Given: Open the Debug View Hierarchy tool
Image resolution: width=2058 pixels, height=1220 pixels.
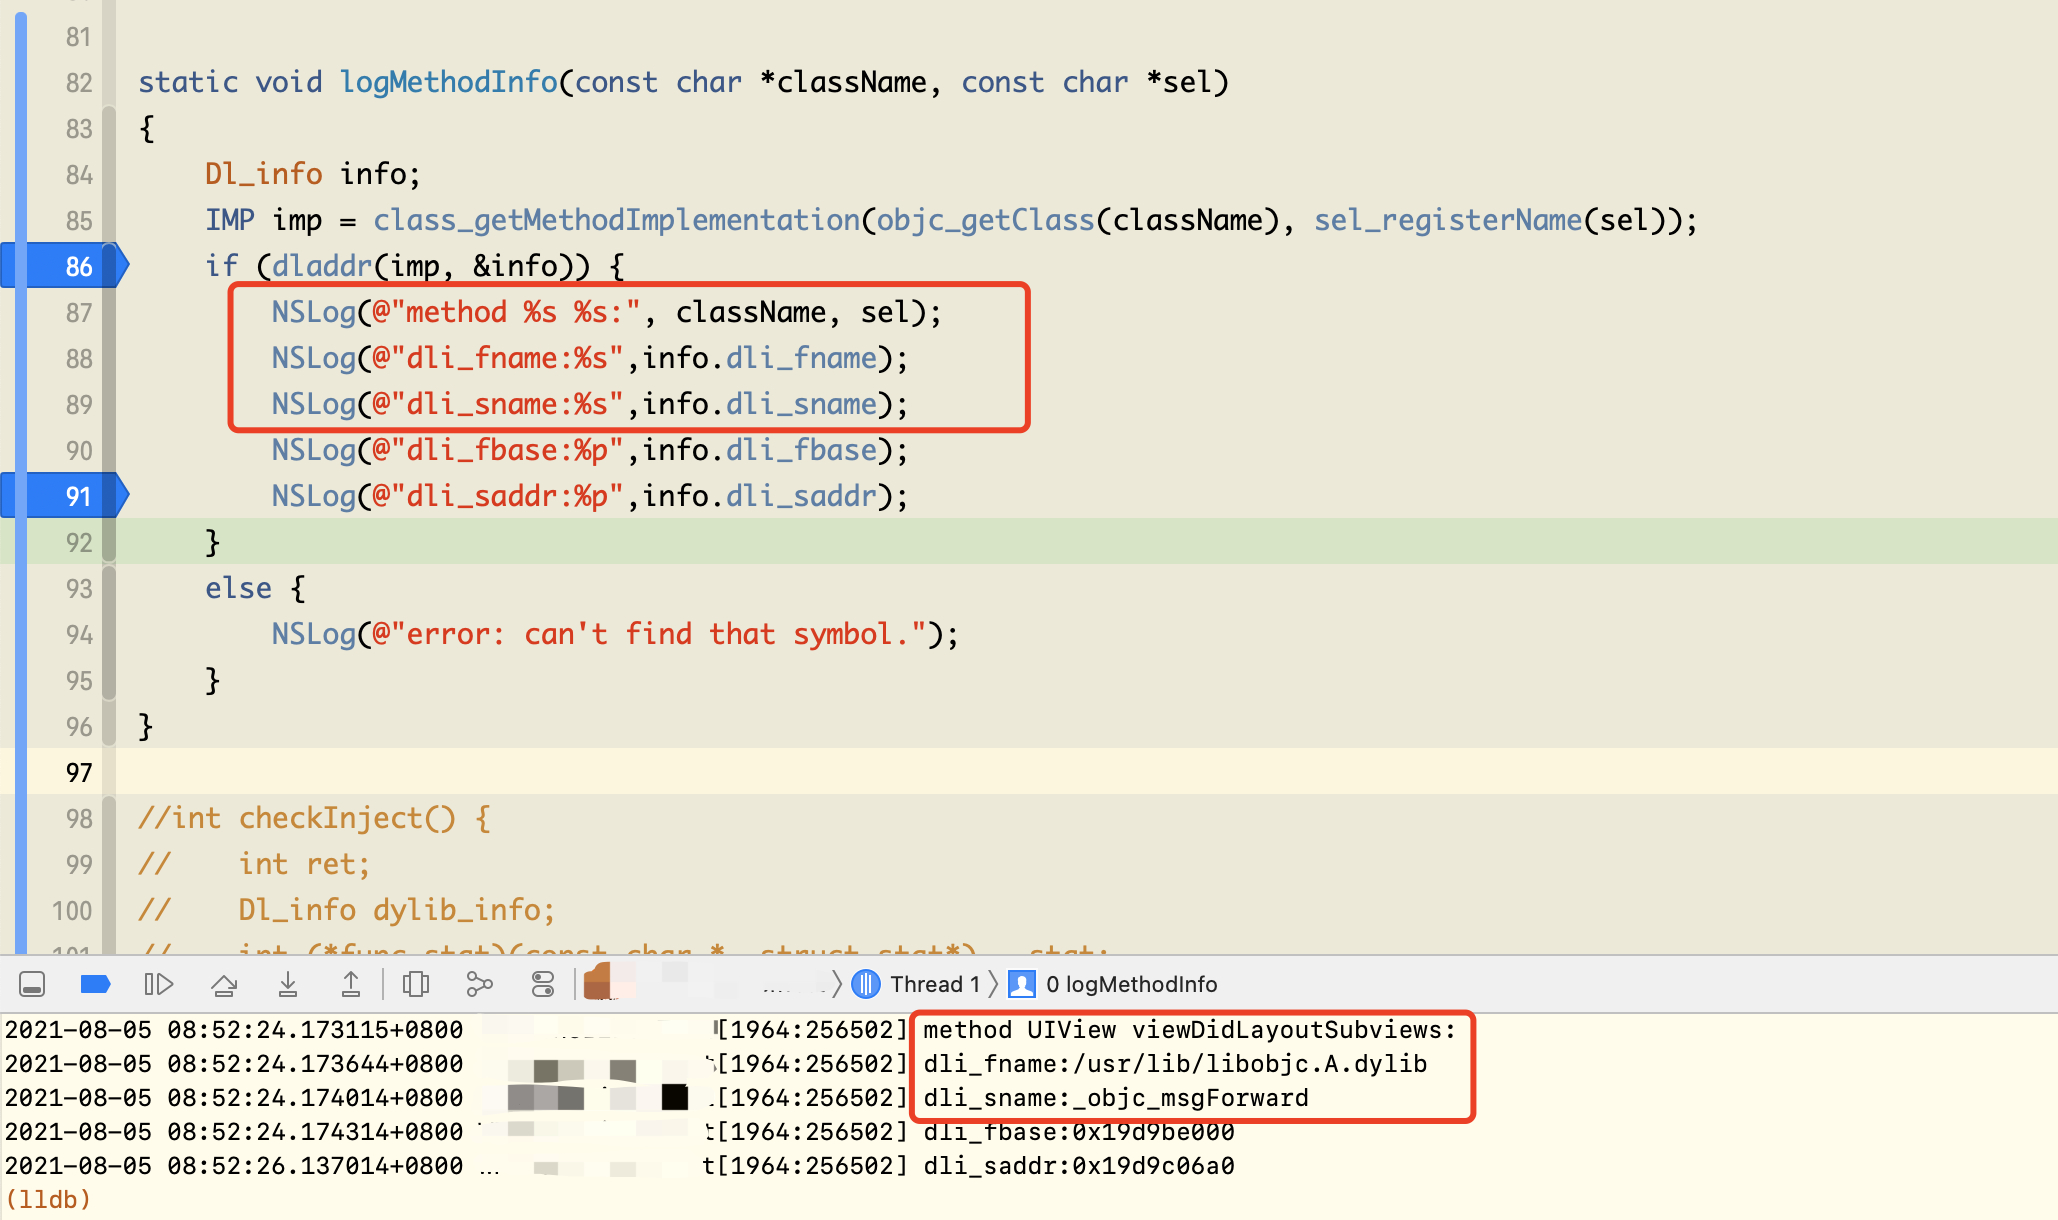Looking at the screenshot, I should click(416, 985).
